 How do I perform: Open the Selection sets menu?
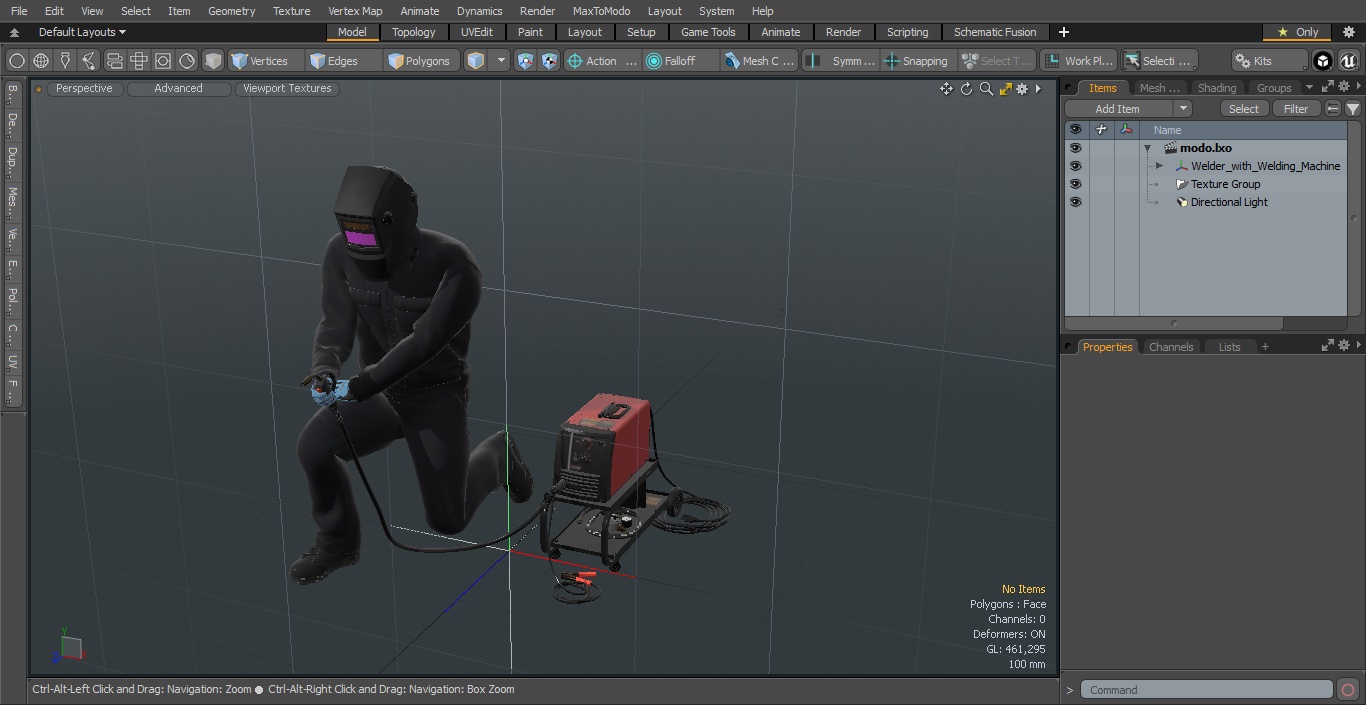tap(1158, 61)
